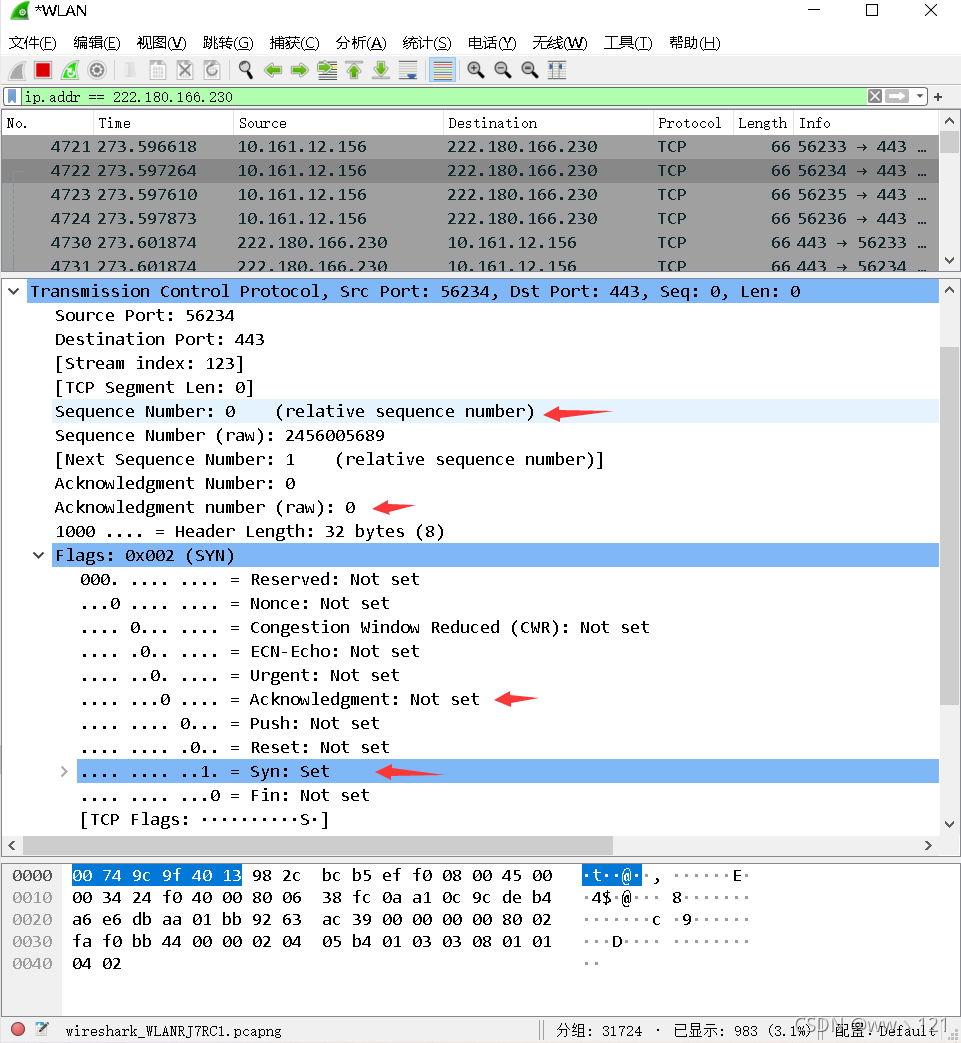Image resolution: width=961 pixels, height=1043 pixels.
Task: Go to the first packet
Action: point(354,70)
